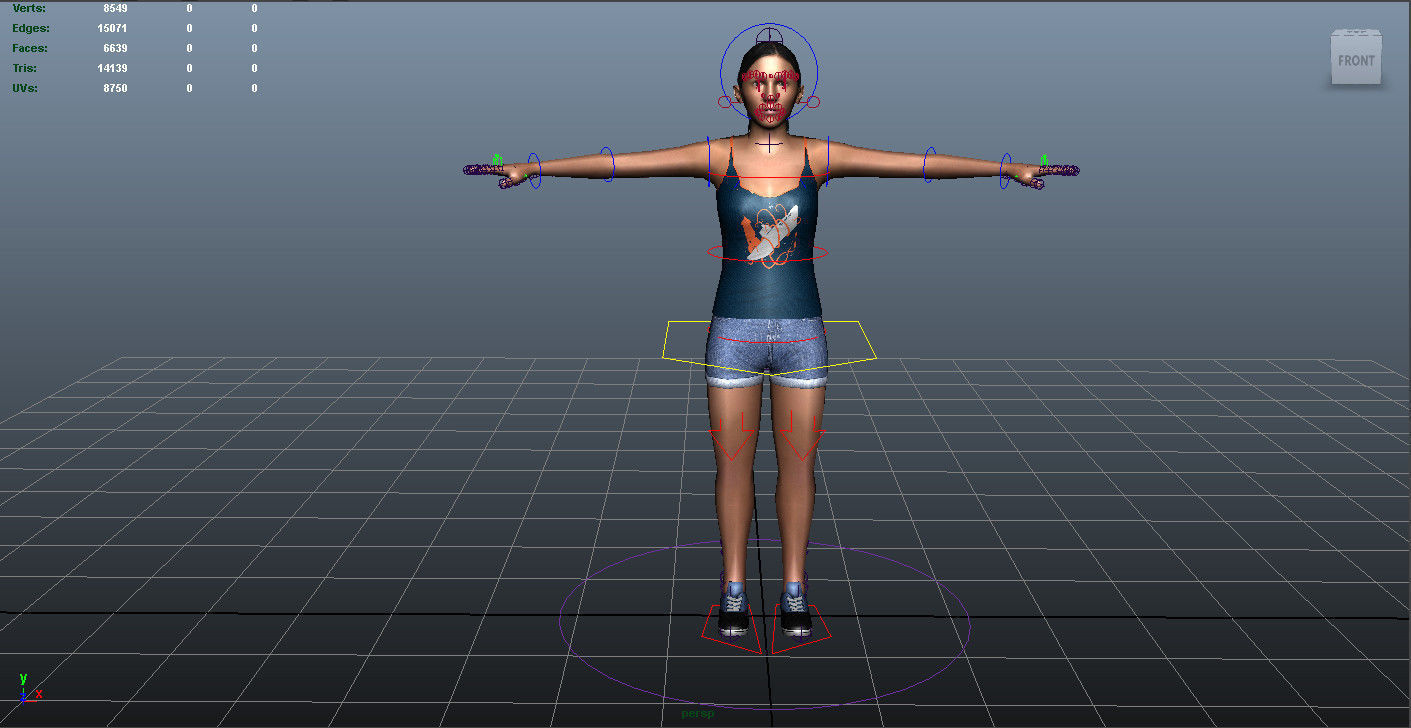Click the 'UVs:' heads-up label
This screenshot has height=728, width=1411.
pyautogui.click(x=27, y=88)
